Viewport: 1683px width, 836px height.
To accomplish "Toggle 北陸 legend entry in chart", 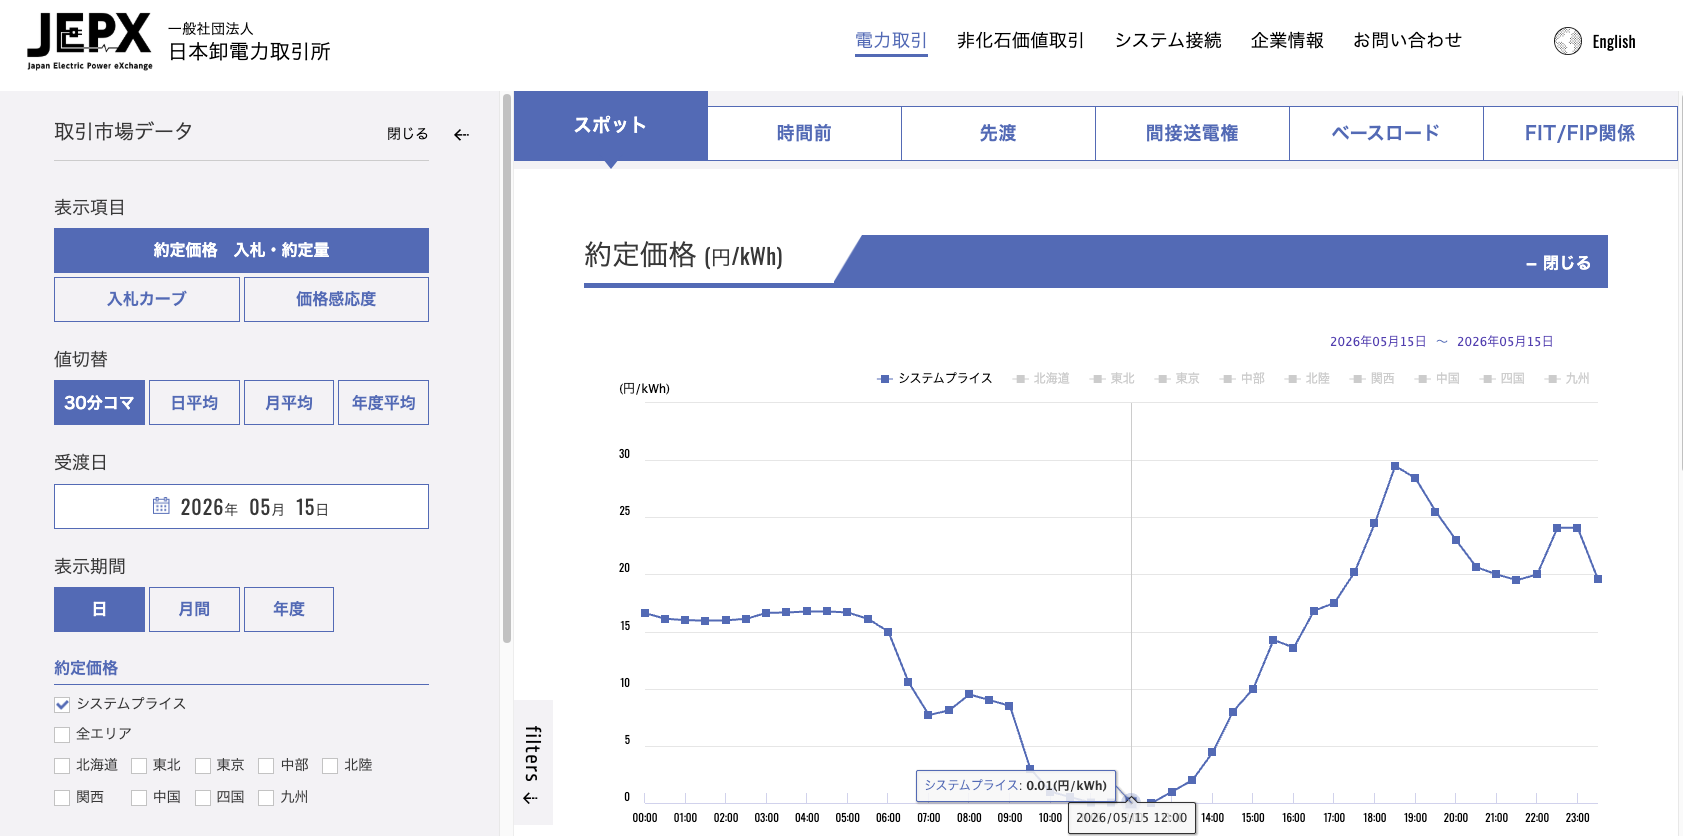I will [1307, 379].
